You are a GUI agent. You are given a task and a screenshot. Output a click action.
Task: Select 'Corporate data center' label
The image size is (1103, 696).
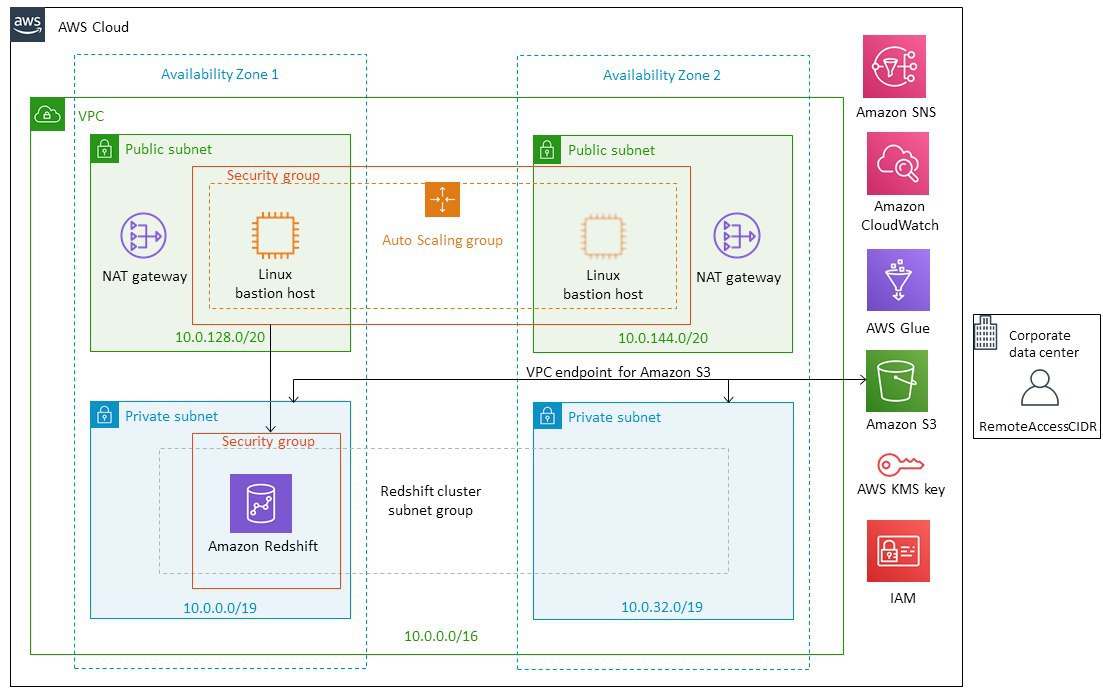pos(1043,344)
